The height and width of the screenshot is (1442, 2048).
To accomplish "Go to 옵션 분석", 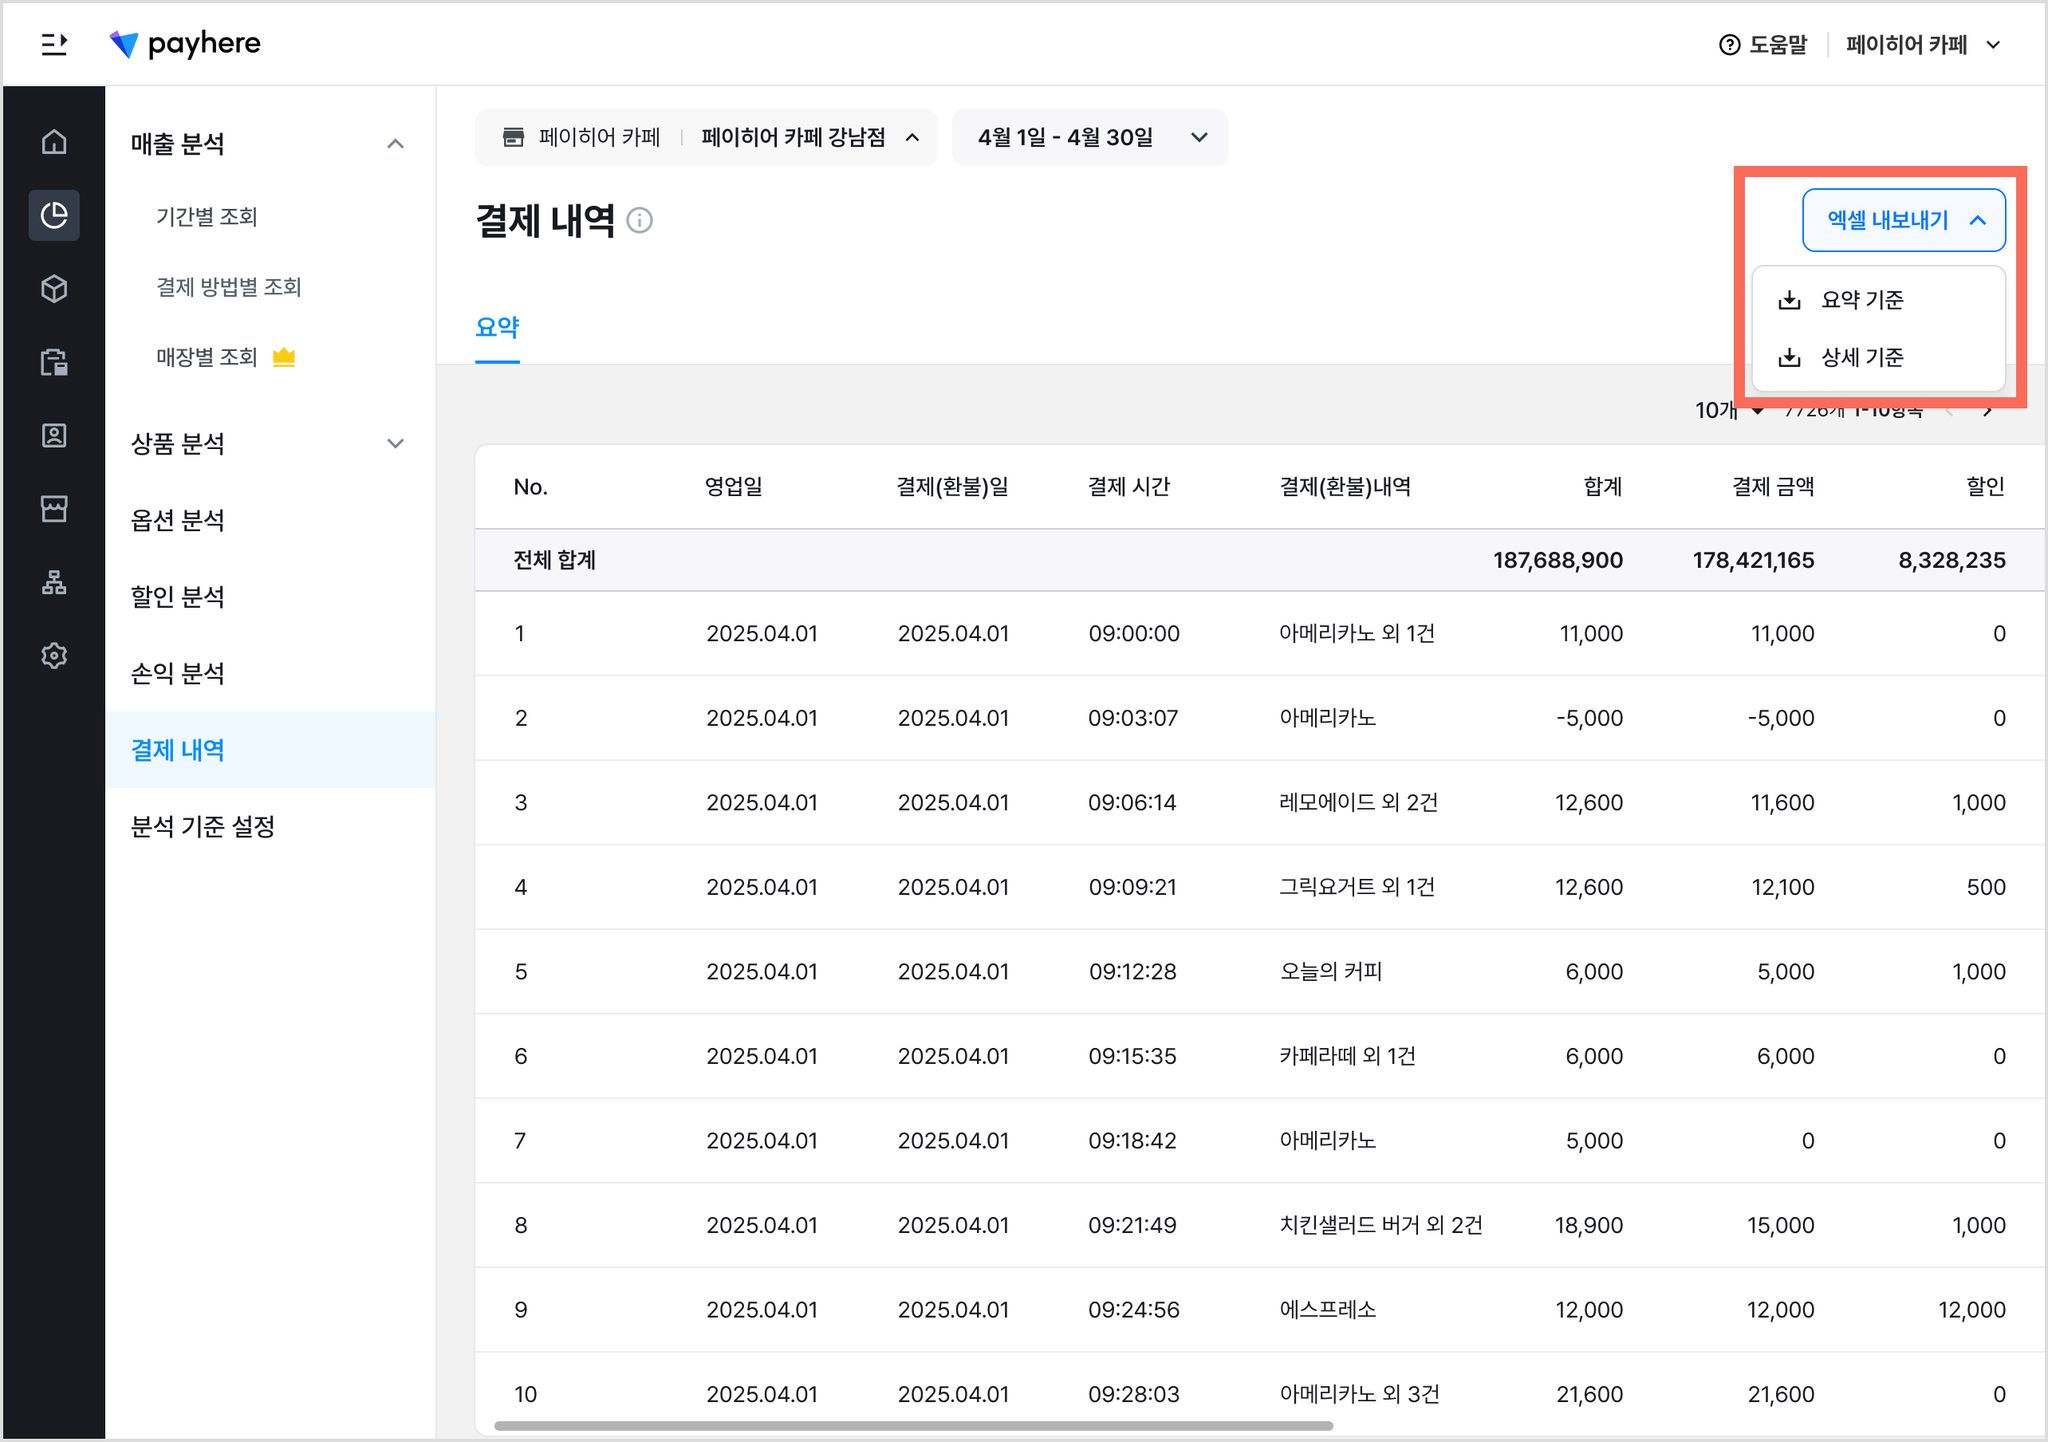I will 178,520.
